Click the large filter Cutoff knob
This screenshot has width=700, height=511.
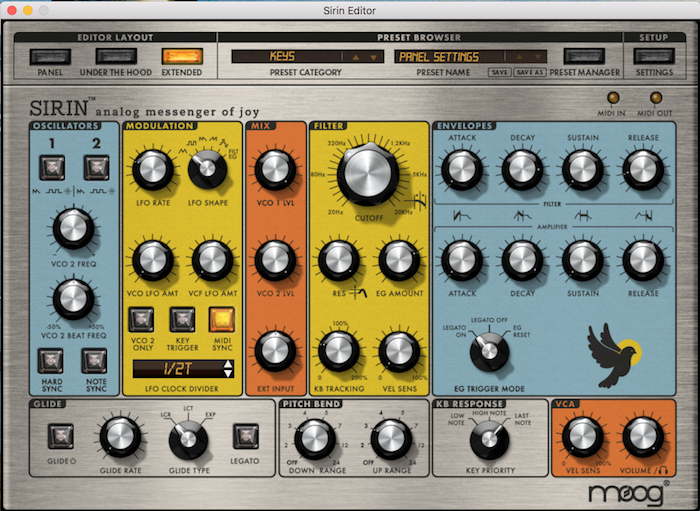(368, 174)
